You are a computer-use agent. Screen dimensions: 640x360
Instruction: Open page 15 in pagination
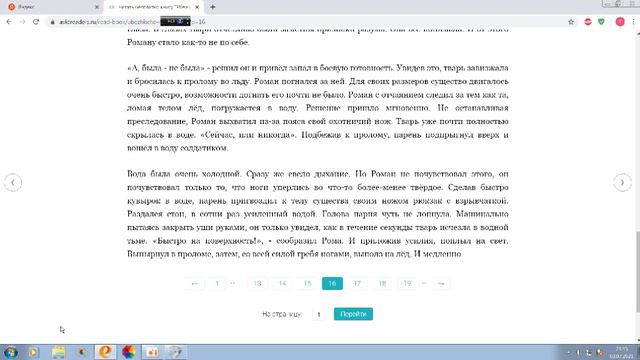307,283
